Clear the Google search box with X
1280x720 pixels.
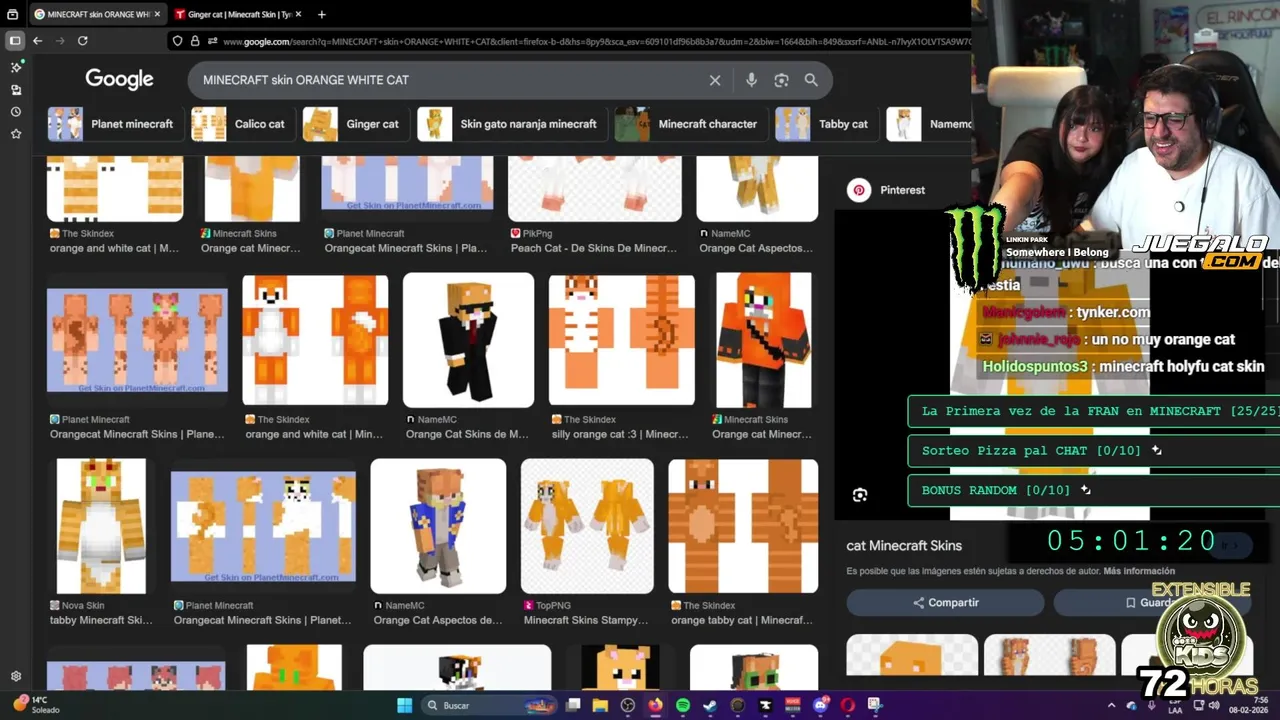tap(715, 80)
